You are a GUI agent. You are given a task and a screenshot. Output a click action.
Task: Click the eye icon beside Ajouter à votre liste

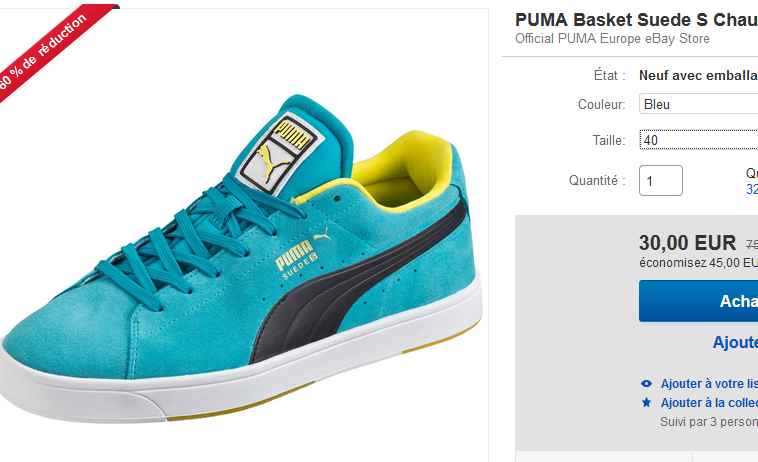click(x=646, y=384)
